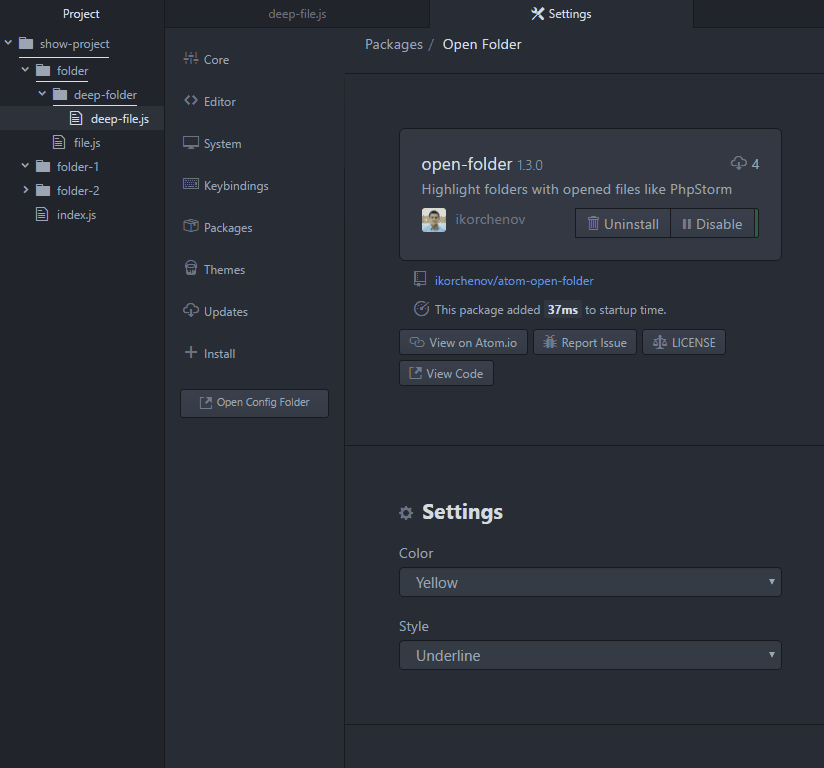
Task: Switch to the Settings tab
Action: click(561, 14)
